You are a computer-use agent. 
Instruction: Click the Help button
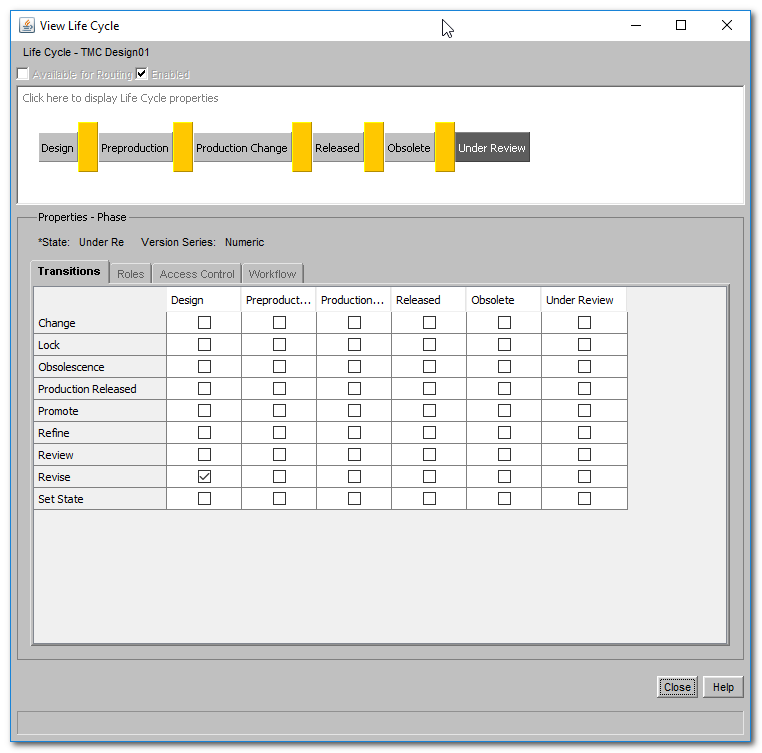point(723,687)
